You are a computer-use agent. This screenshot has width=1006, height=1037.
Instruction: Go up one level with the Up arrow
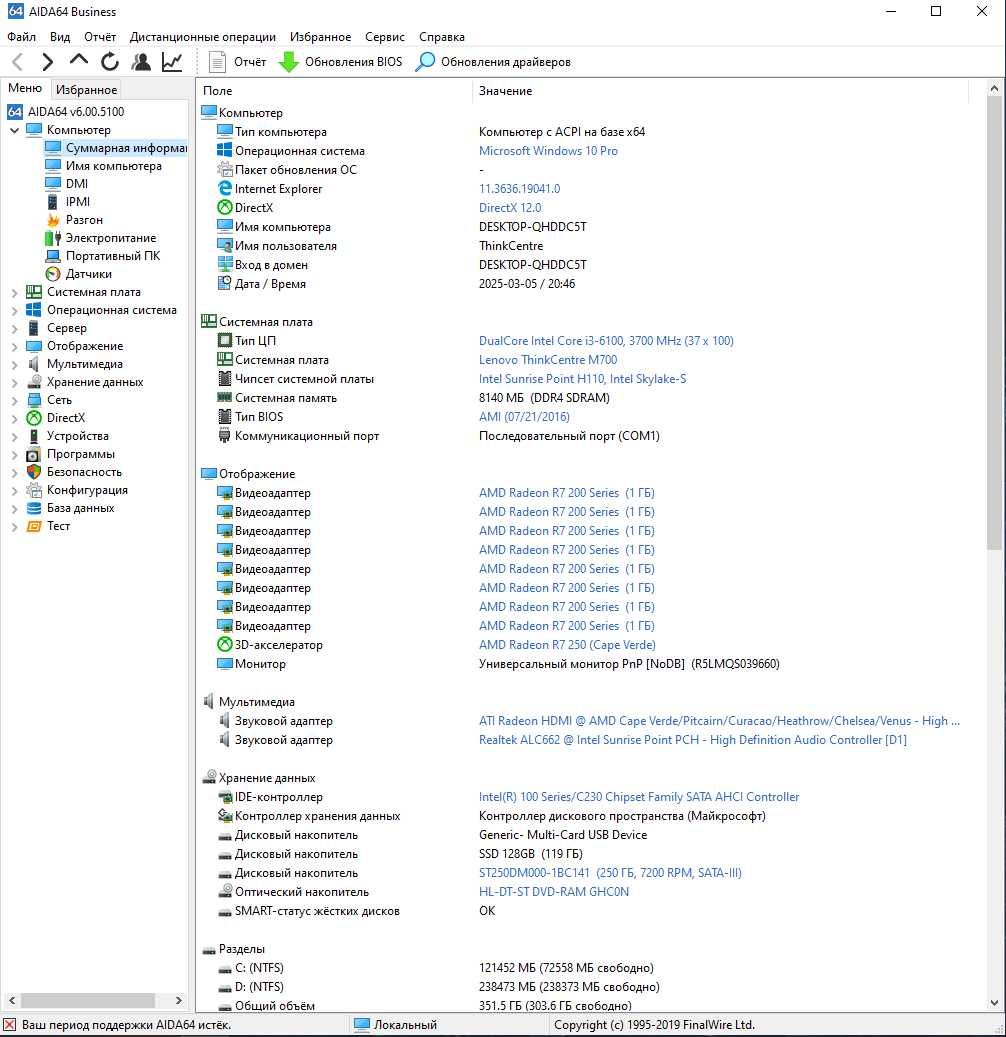click(79, 61)
